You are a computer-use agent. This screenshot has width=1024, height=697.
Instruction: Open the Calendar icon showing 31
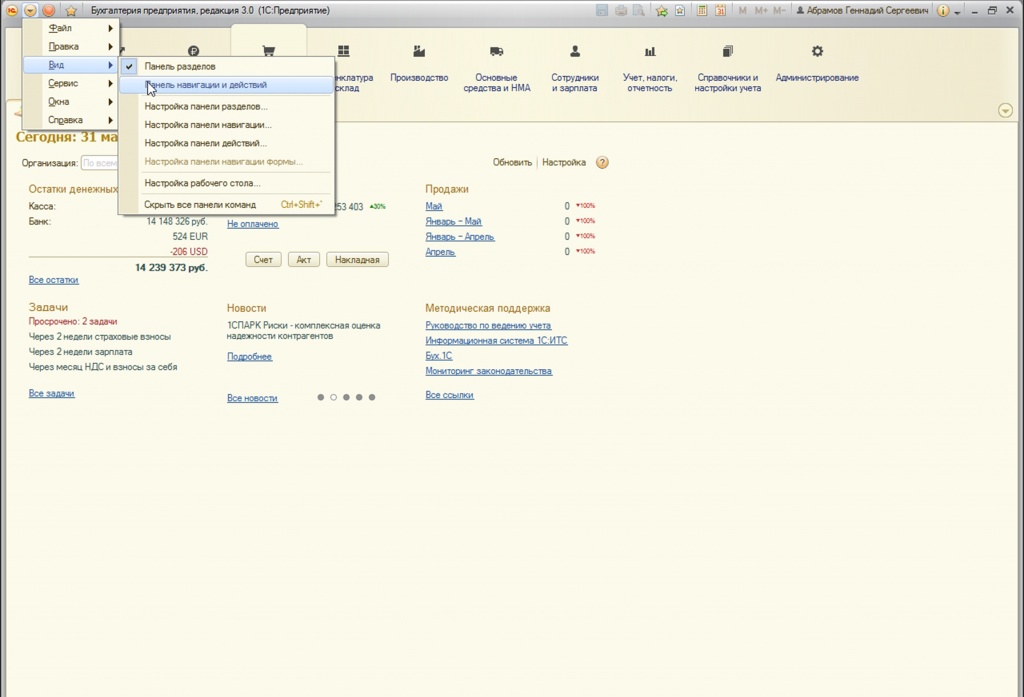click(x=720, y=10)
